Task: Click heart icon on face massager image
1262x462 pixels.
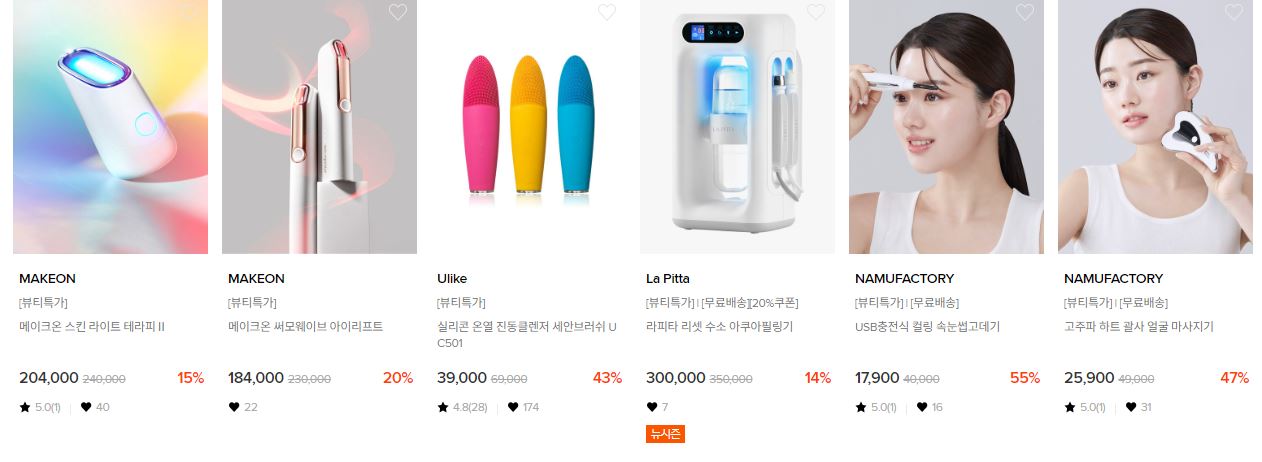Action: [x=1234, y=11]
